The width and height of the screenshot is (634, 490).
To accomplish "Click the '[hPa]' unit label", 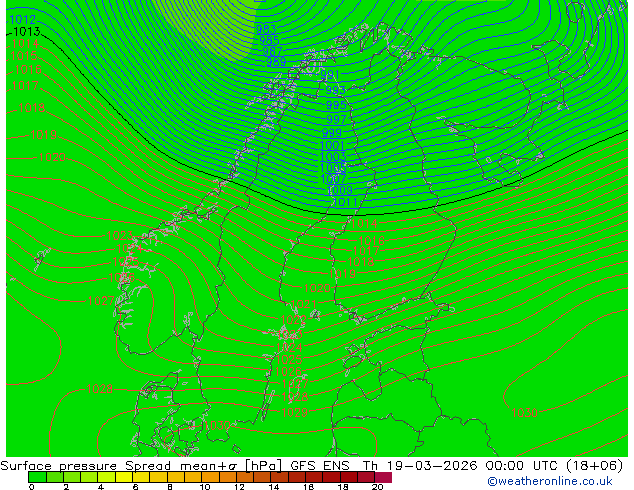I will click(x=264, y=466).
